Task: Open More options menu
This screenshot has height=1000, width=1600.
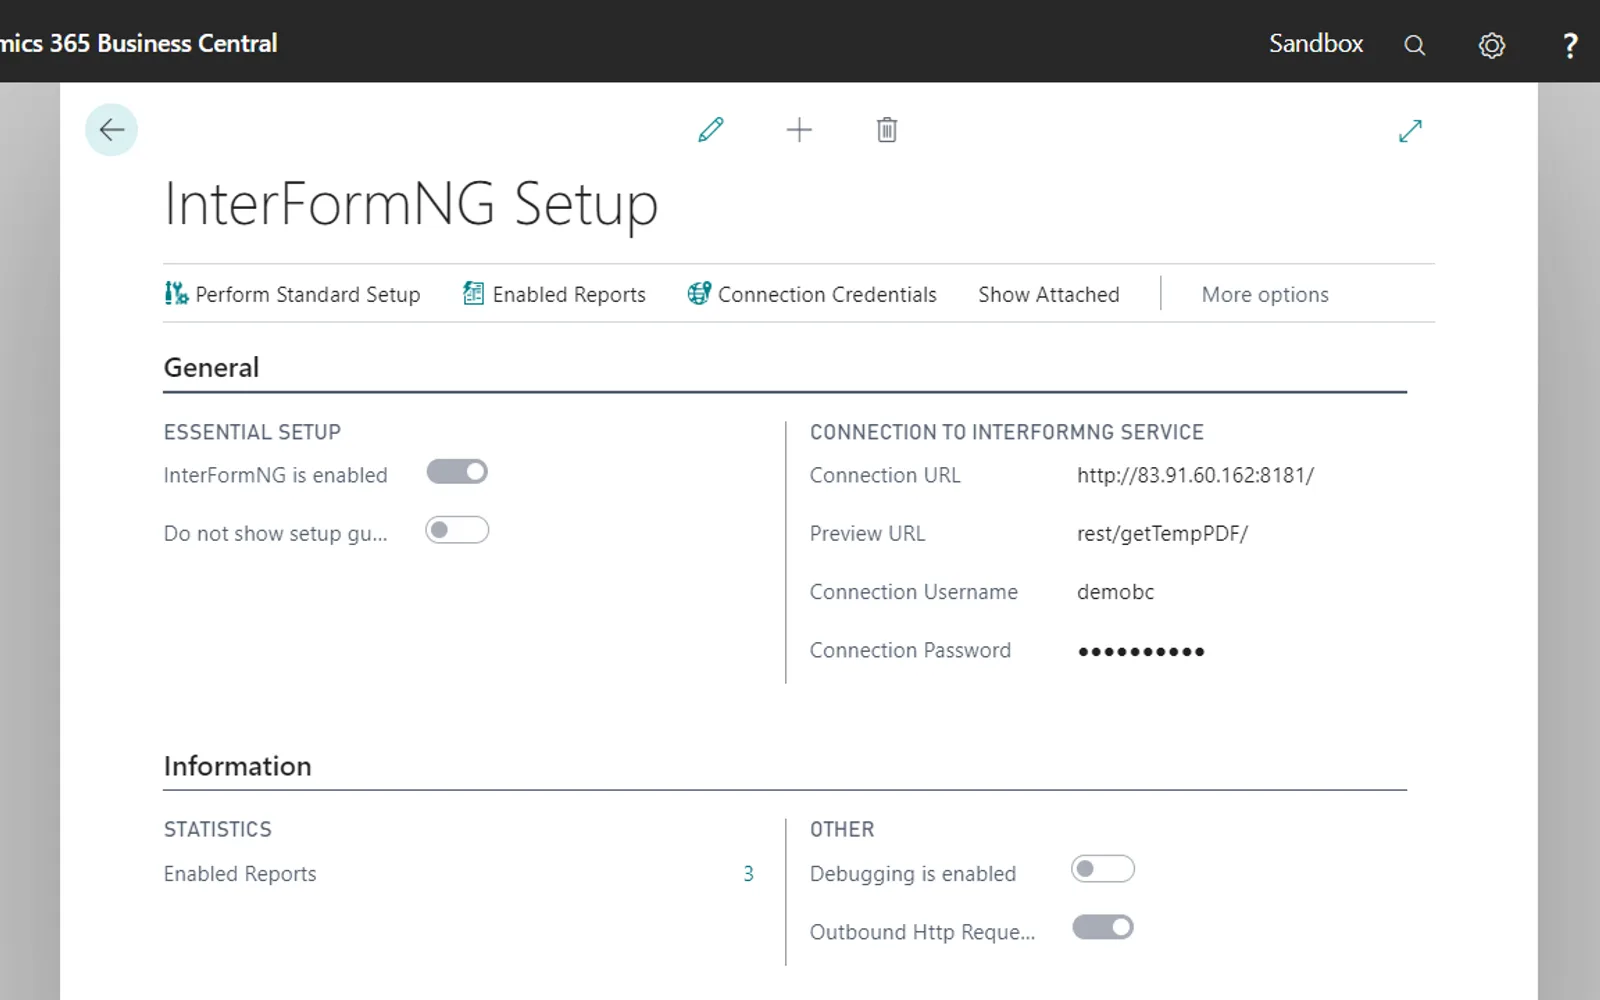Action: 1265,294
